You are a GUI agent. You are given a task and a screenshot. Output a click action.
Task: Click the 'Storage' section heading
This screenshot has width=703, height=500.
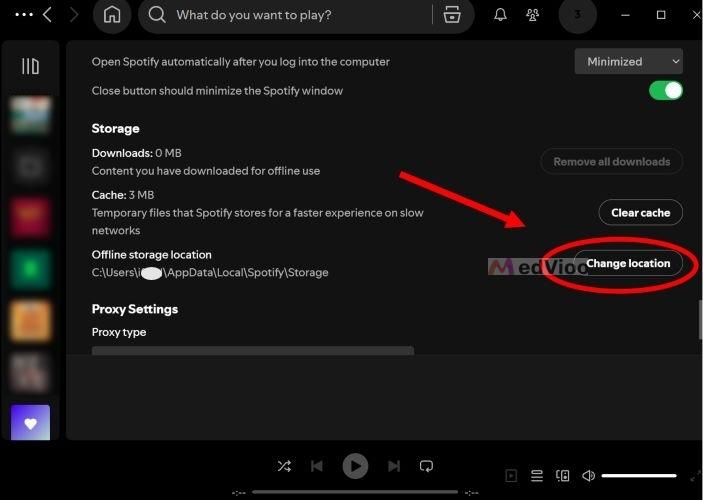point(115,129)
